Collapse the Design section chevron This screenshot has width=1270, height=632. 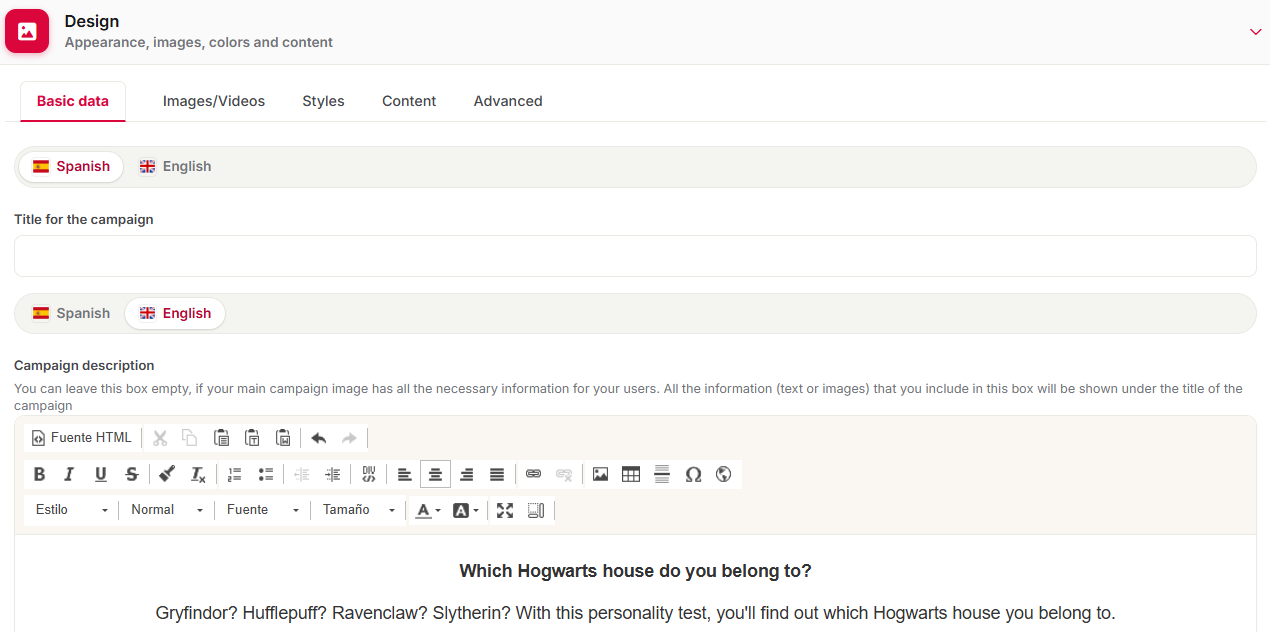point(1256,32)
